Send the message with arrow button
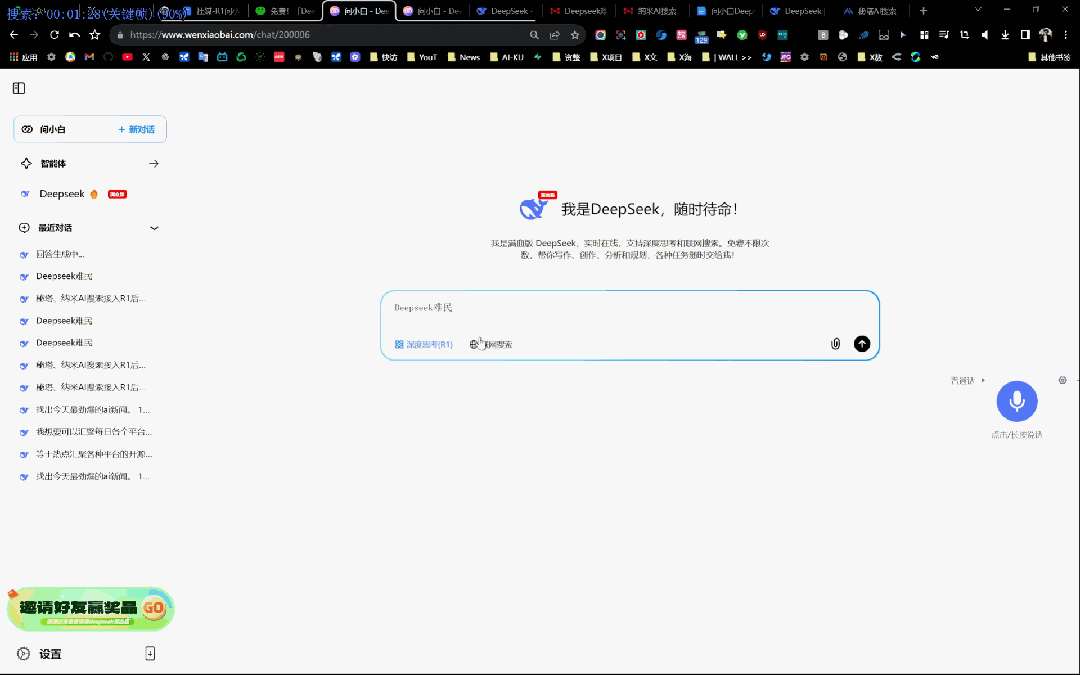This screenshot has height=675, width=1080. 862,344
